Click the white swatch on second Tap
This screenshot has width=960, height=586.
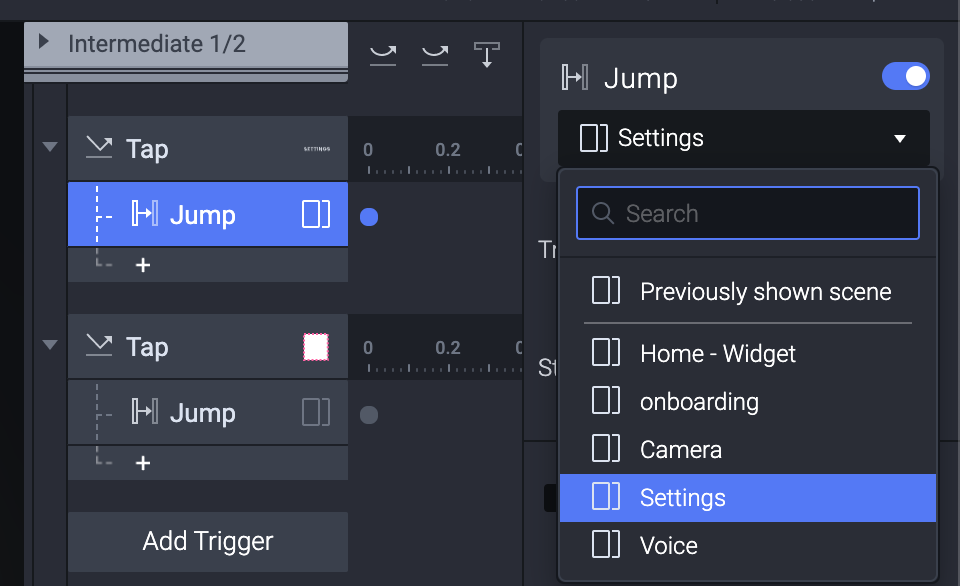coord(316,347)
